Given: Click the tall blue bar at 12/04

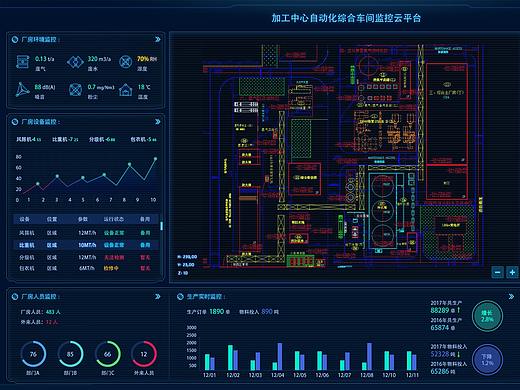Looking at the screenshot, I should pyautogui.click(x=280, y=357).
